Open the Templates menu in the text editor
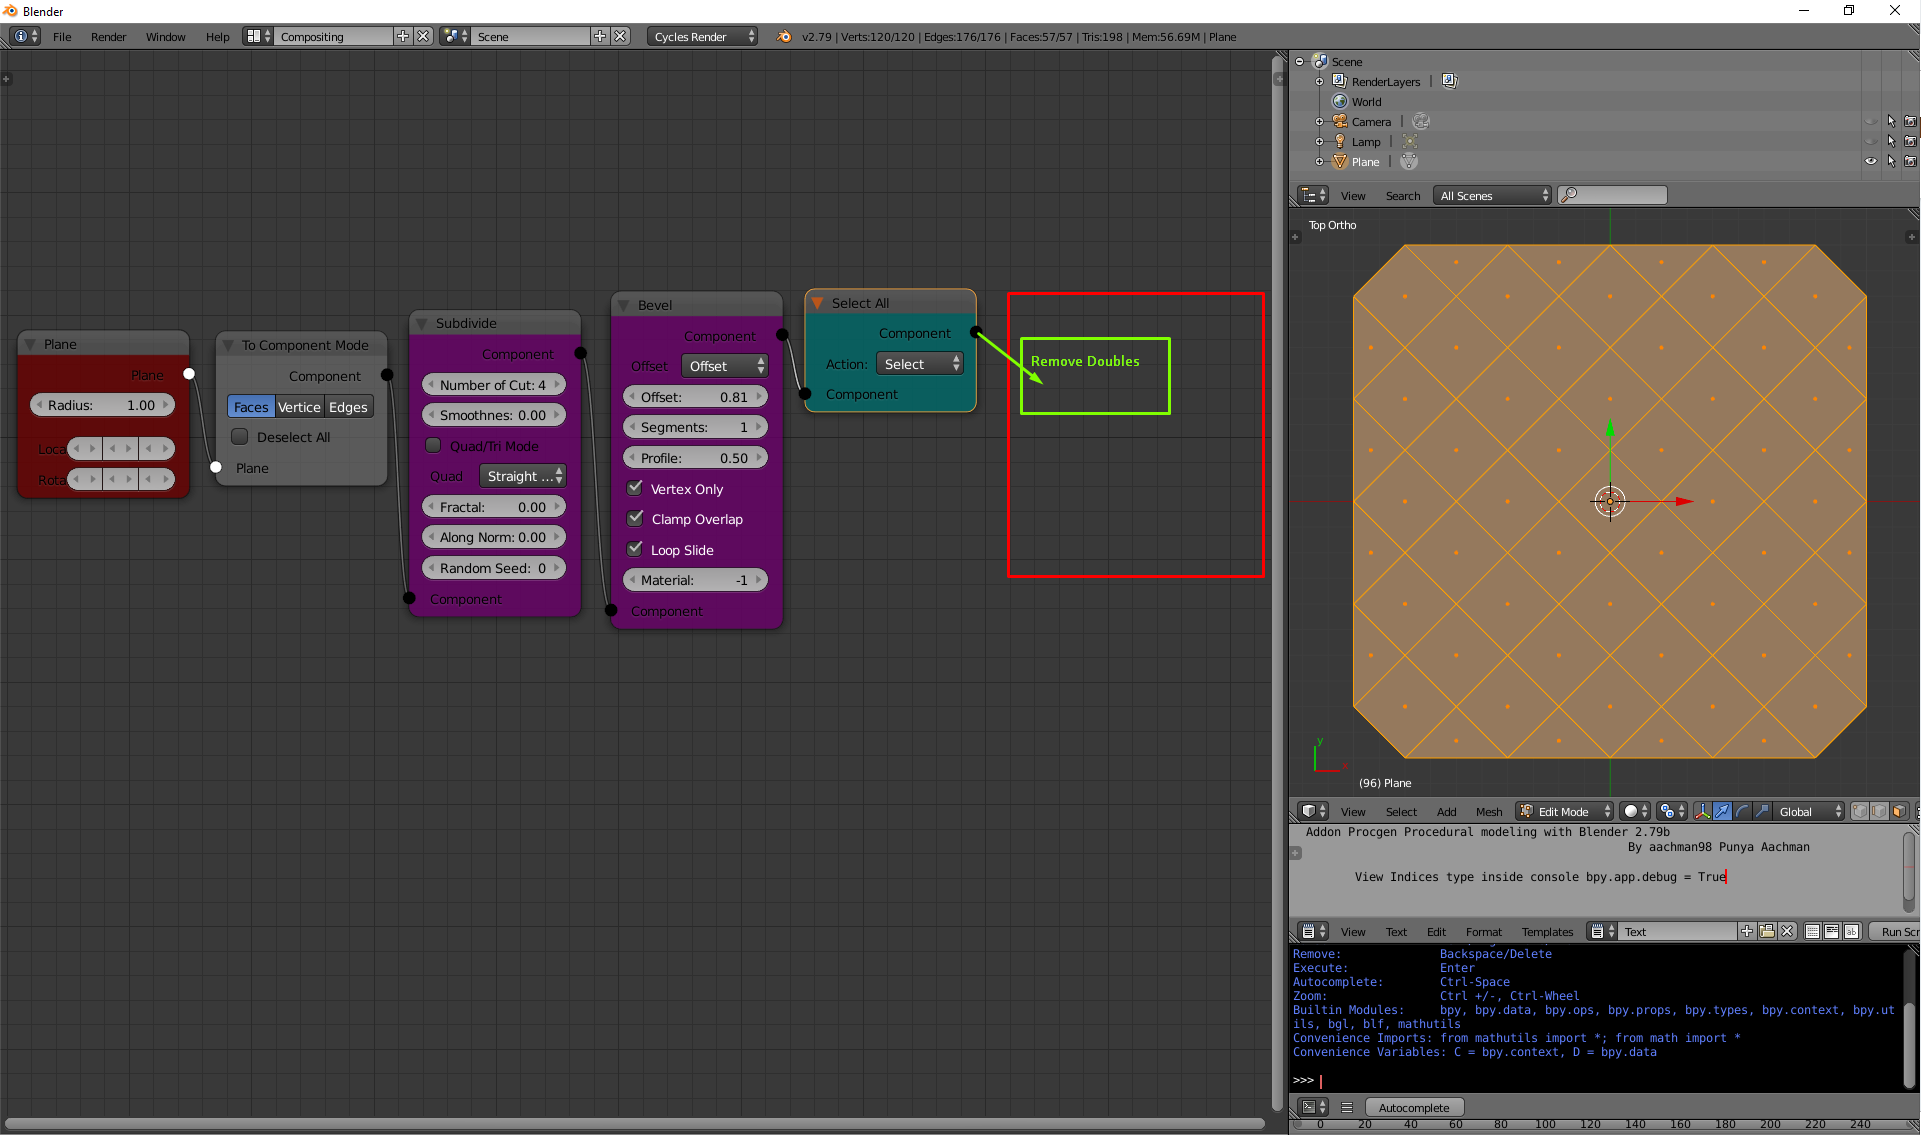This screenshot has width=1921, height=1135. tap(1547, 932)
